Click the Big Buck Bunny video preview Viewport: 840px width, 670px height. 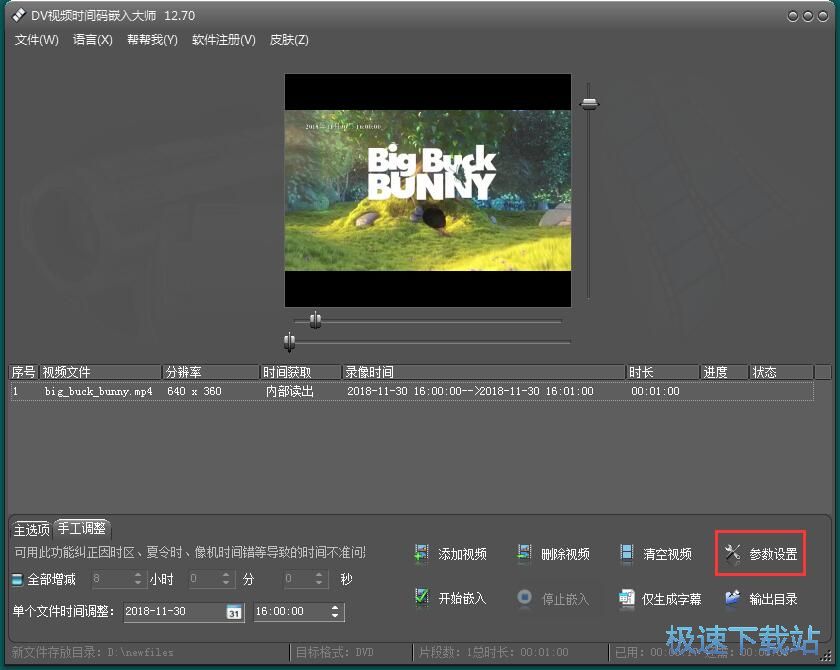click(428, 190)
